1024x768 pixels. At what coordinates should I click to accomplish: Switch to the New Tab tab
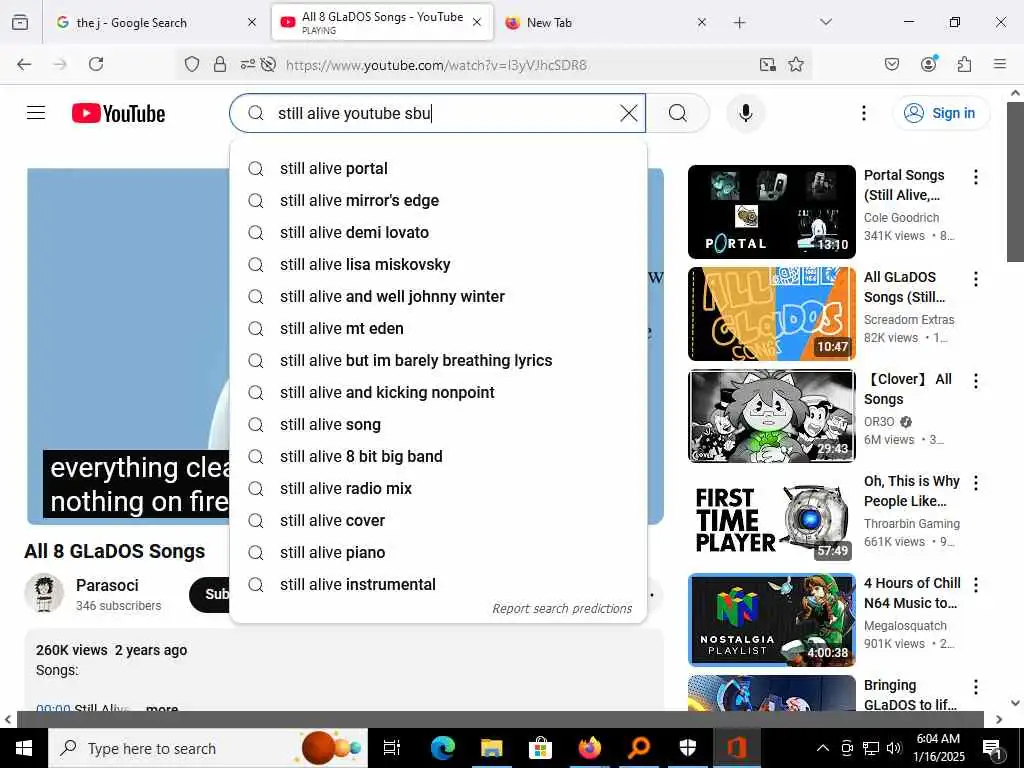click(x=605, y=23)
